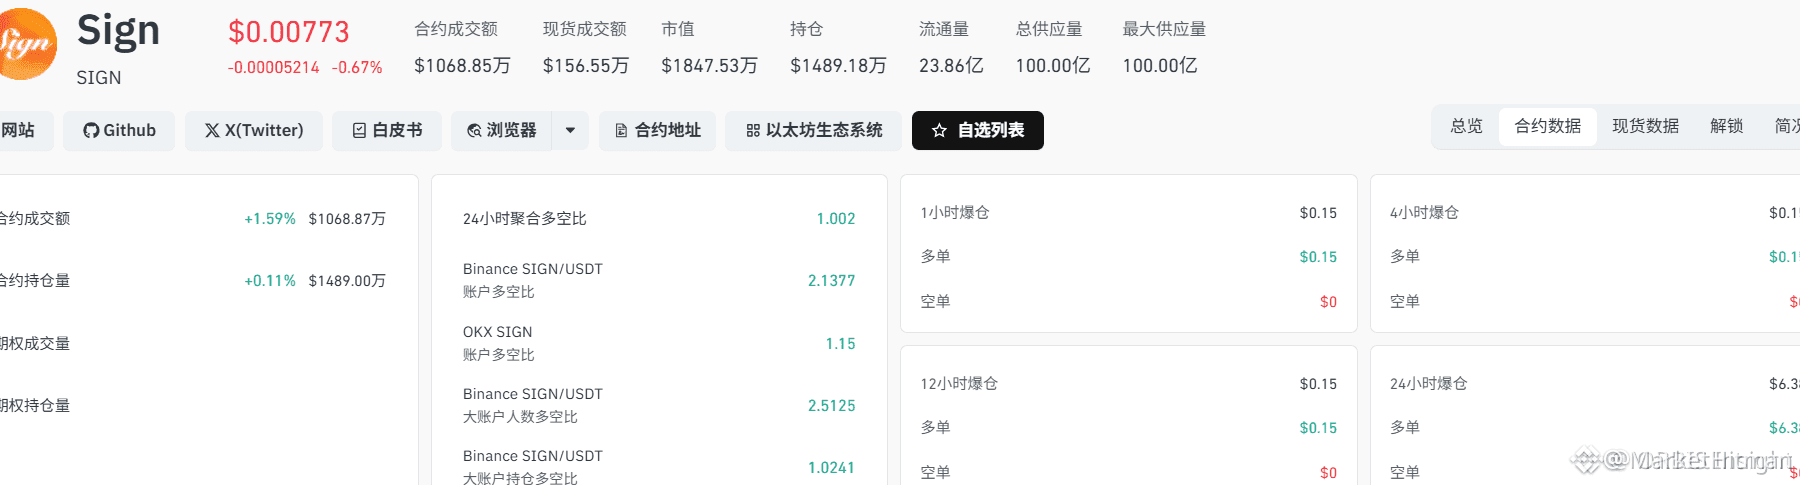Click the -0.67% change value
The height and width of the screenshot is (485, 1800).
tap(357, 68)
